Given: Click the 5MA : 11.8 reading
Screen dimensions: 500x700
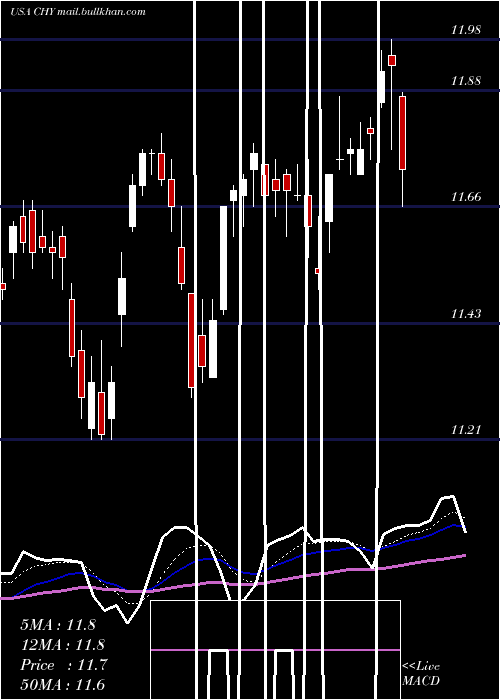Looking at the screenshot, I should point(58,625).
